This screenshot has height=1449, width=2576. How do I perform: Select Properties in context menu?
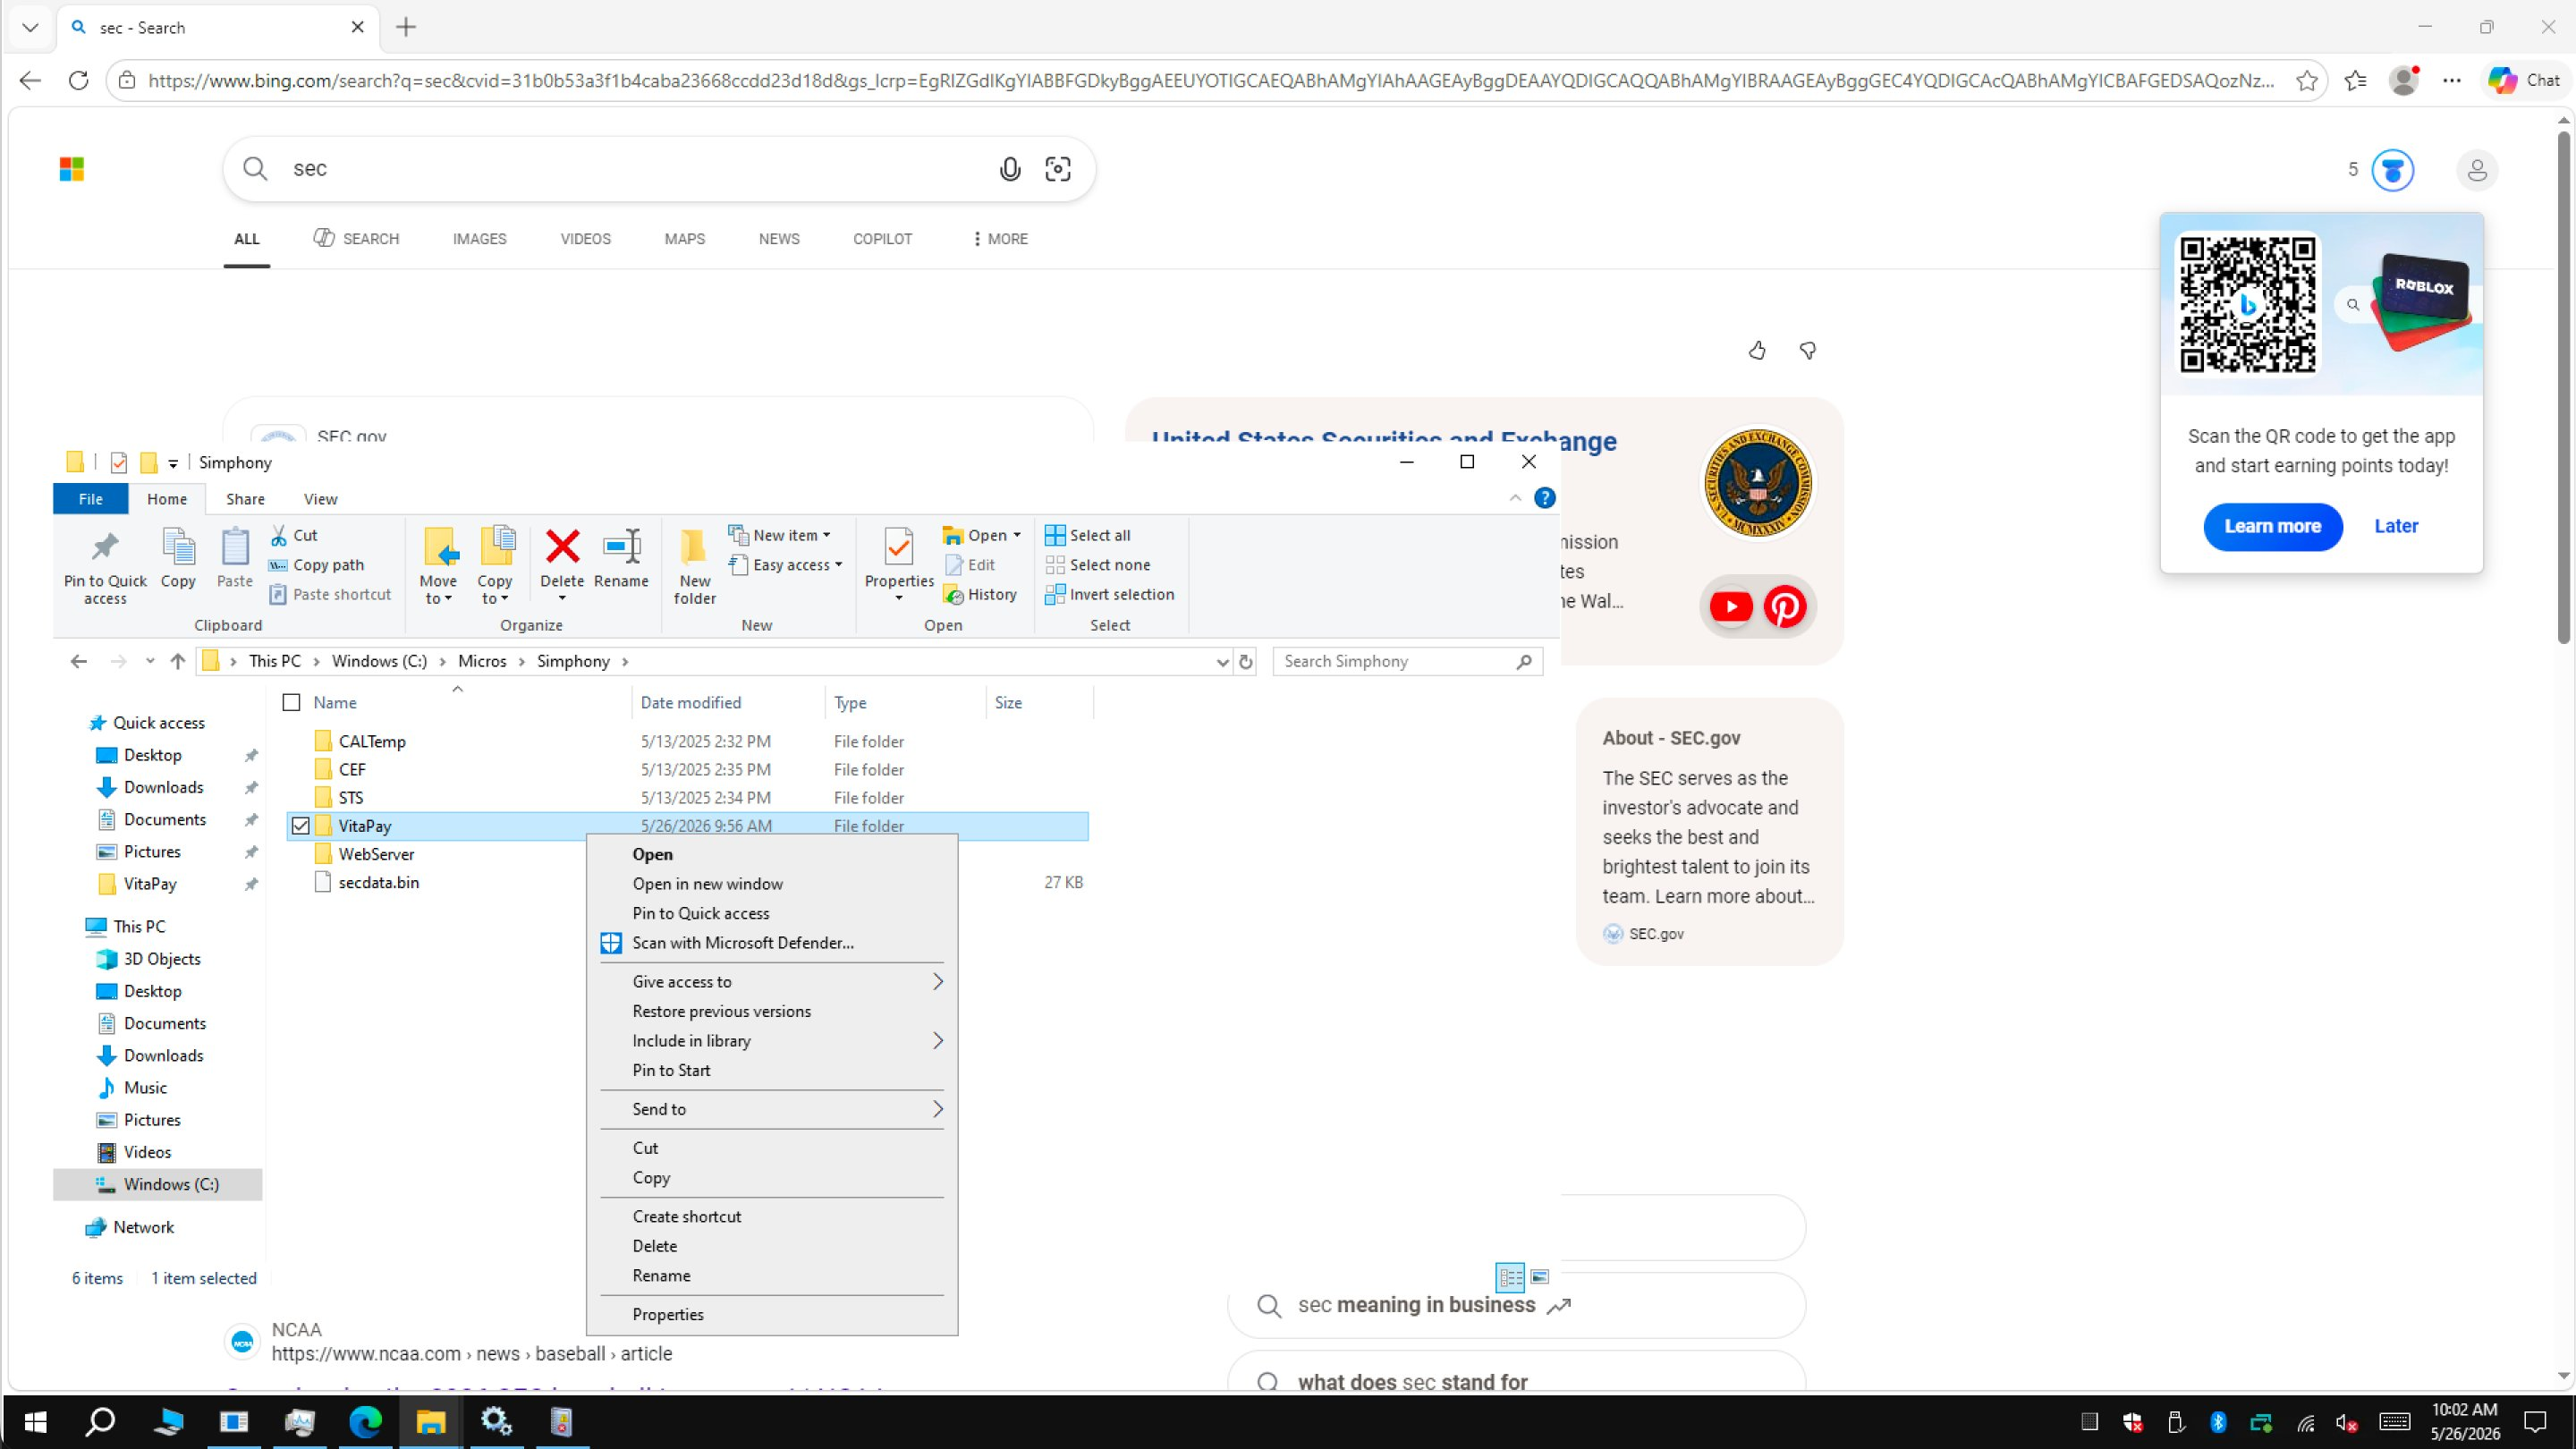[772, 1315]
